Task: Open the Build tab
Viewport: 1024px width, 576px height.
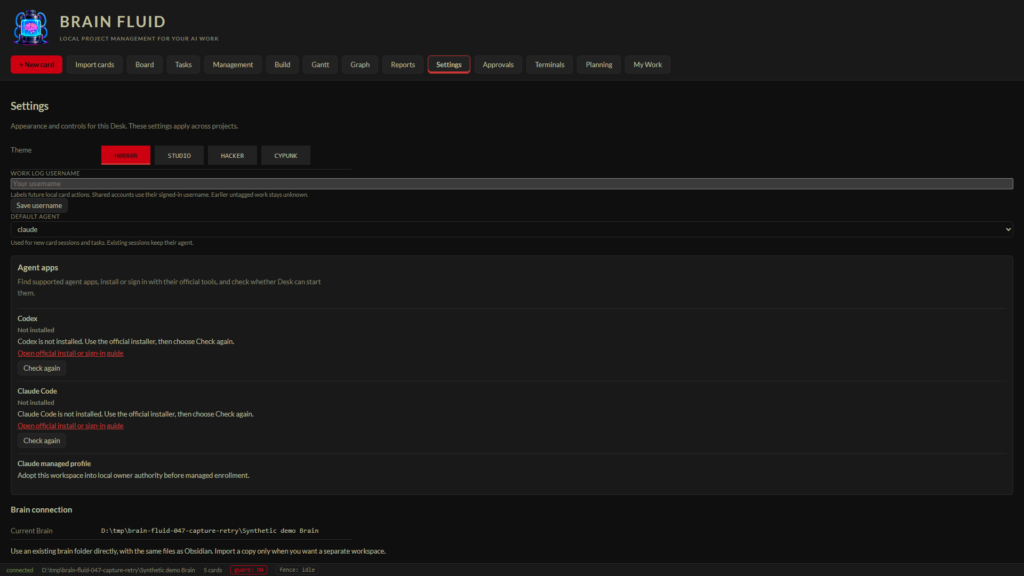Action: point(282,65)
